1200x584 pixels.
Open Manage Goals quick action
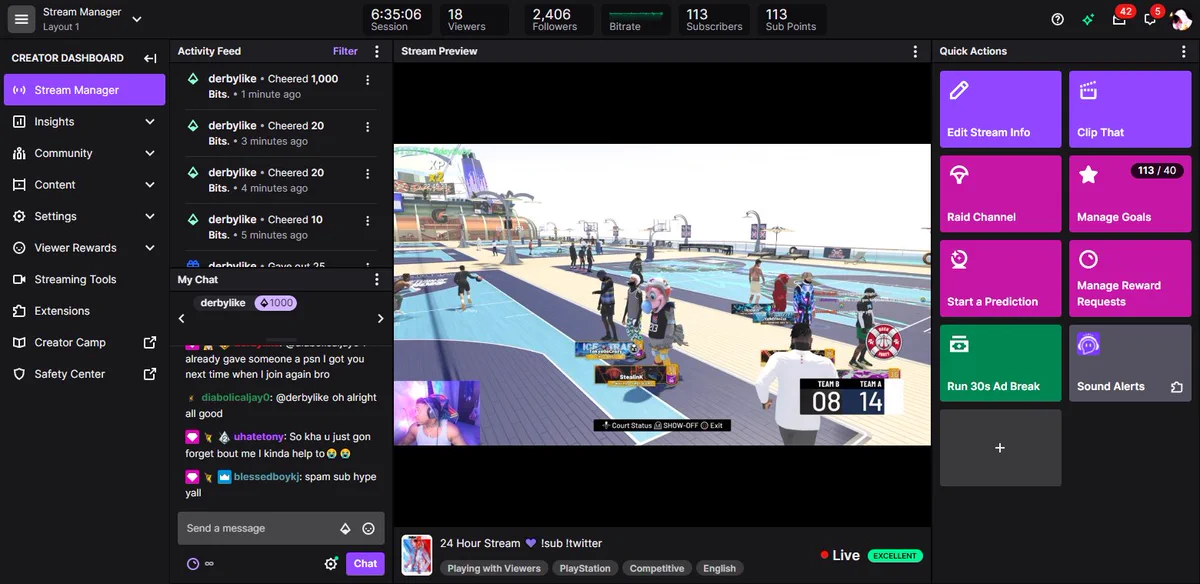point(1130,194)
